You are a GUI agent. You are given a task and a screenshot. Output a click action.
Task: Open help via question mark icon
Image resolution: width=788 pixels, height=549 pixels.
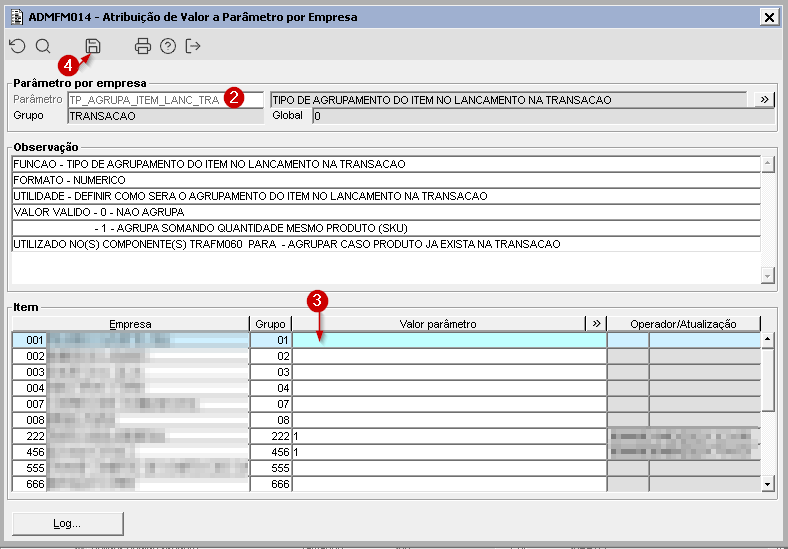tap(168, 46)
